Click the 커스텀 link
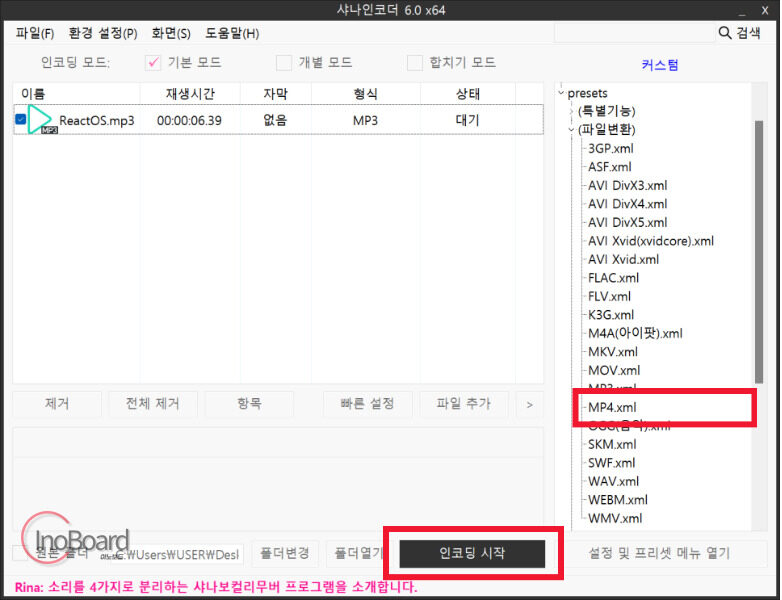 point(660,65)
